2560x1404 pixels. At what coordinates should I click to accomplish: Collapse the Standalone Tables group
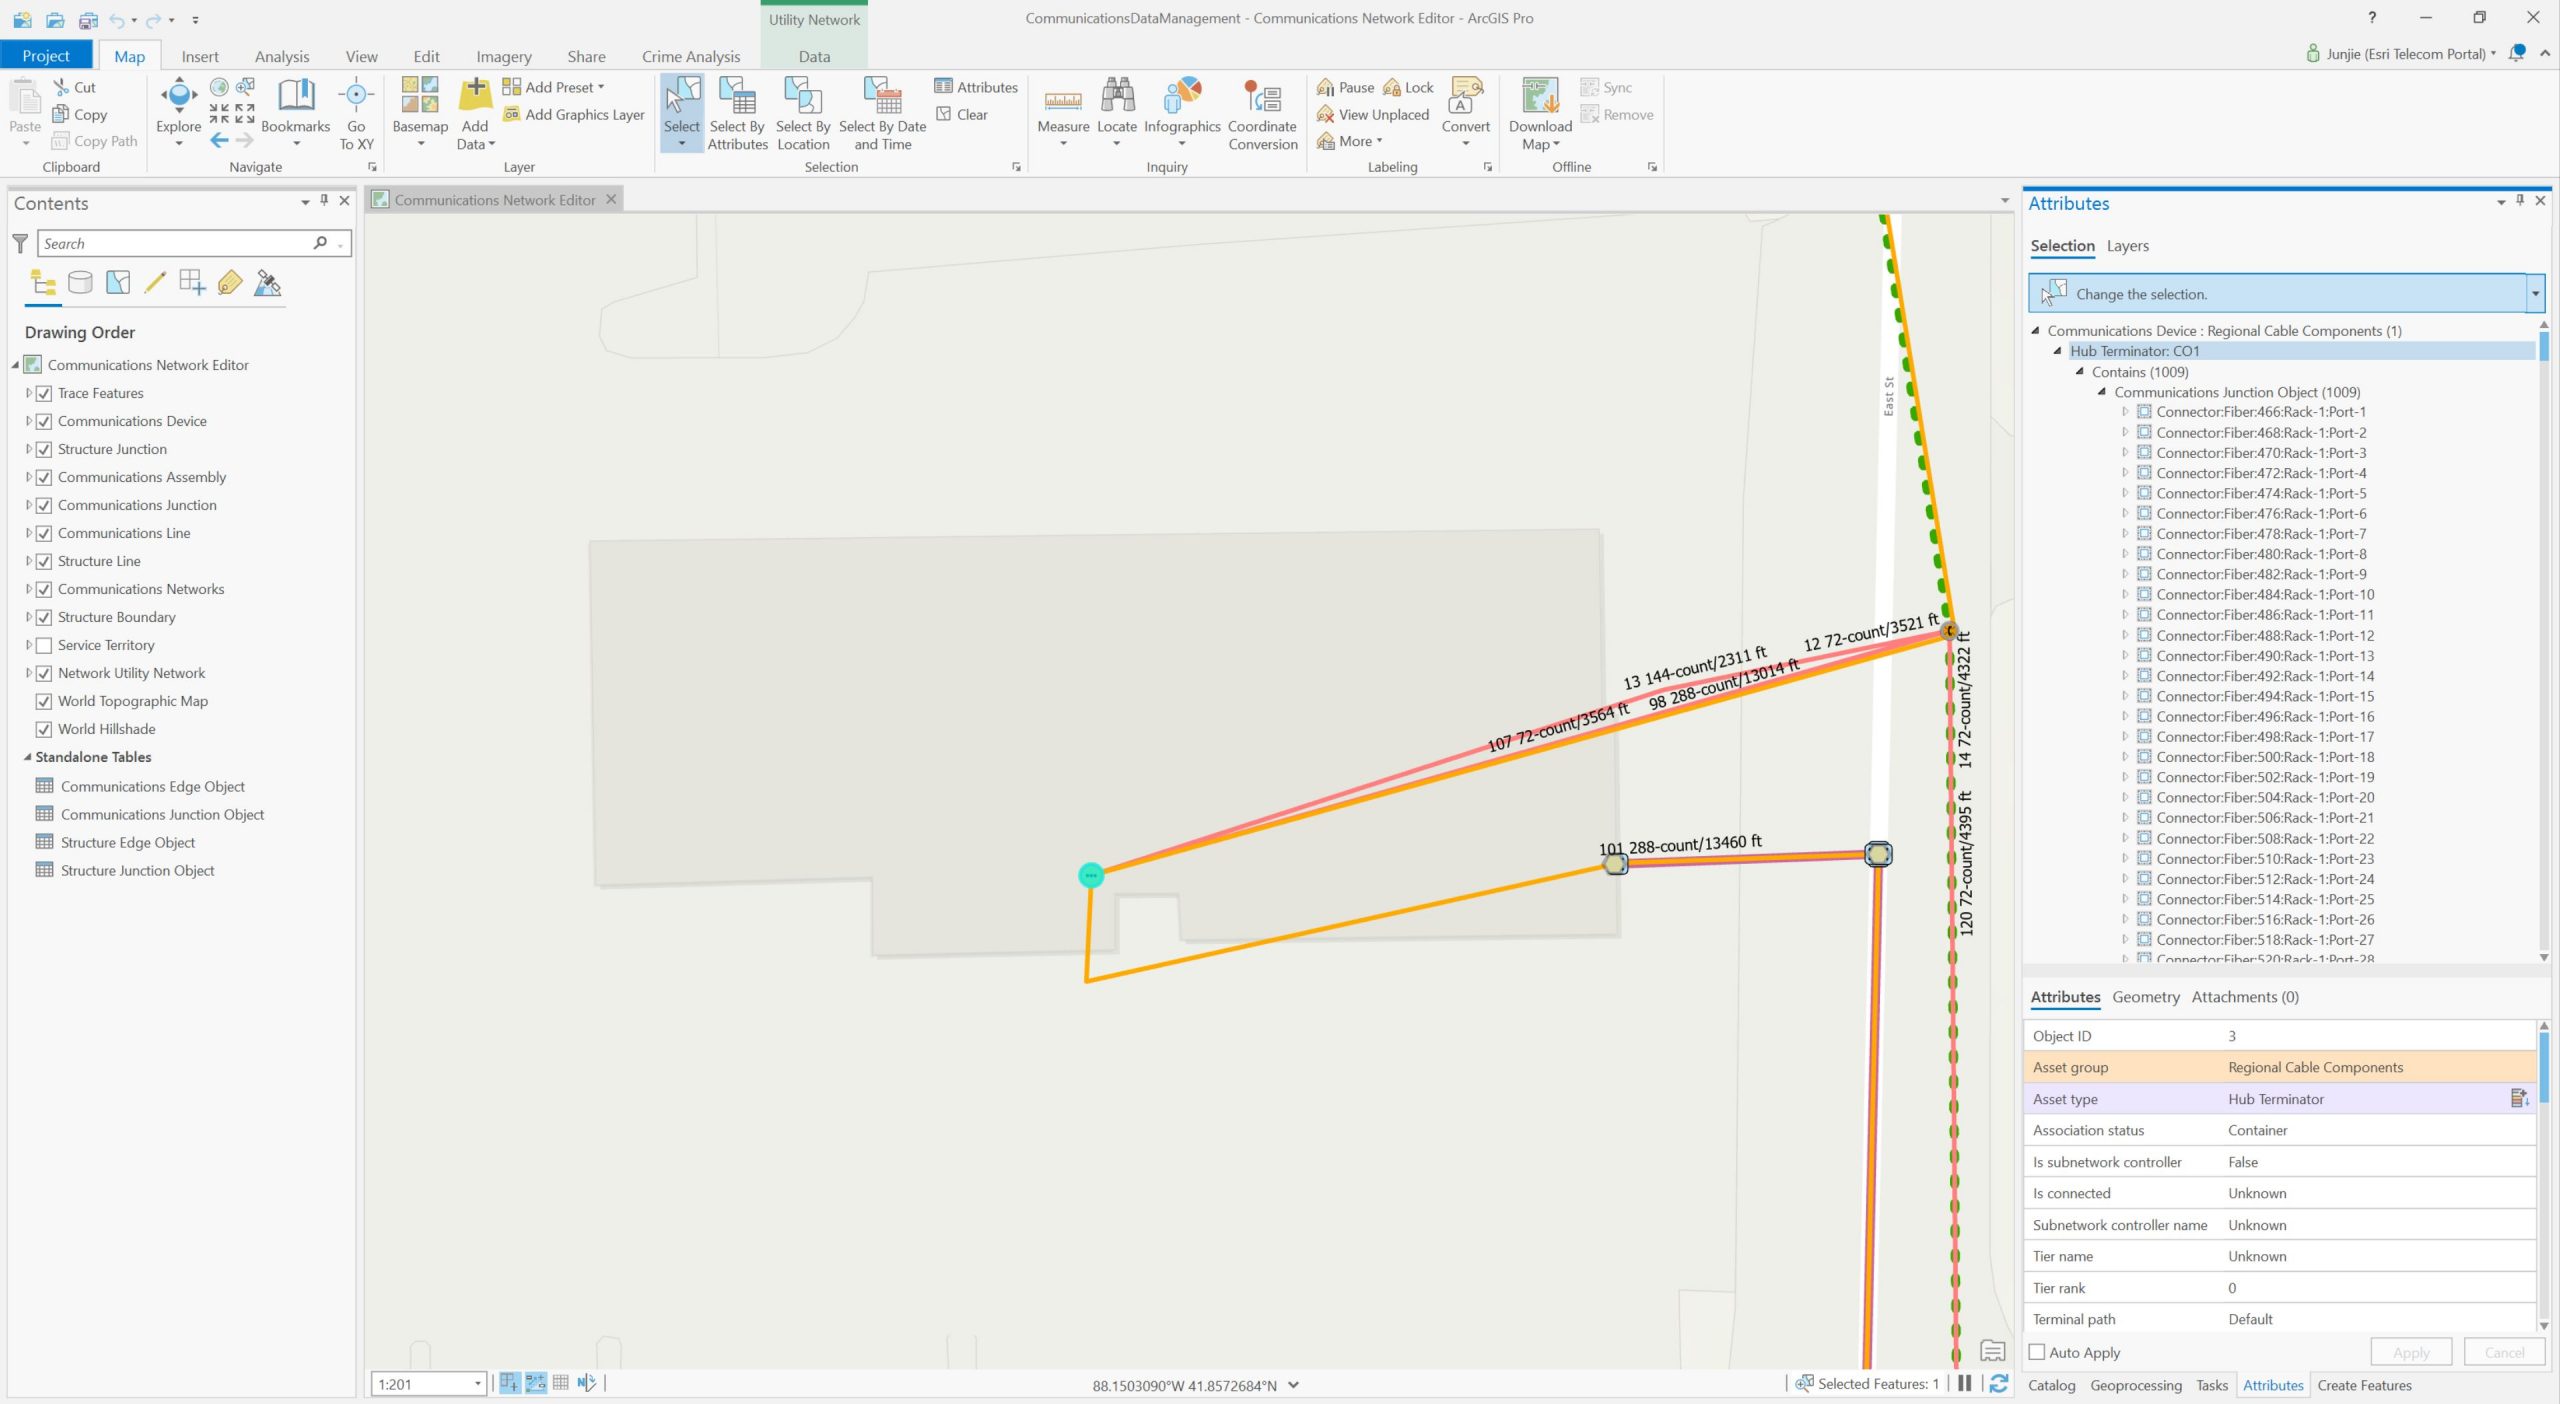tap(28, 757)
